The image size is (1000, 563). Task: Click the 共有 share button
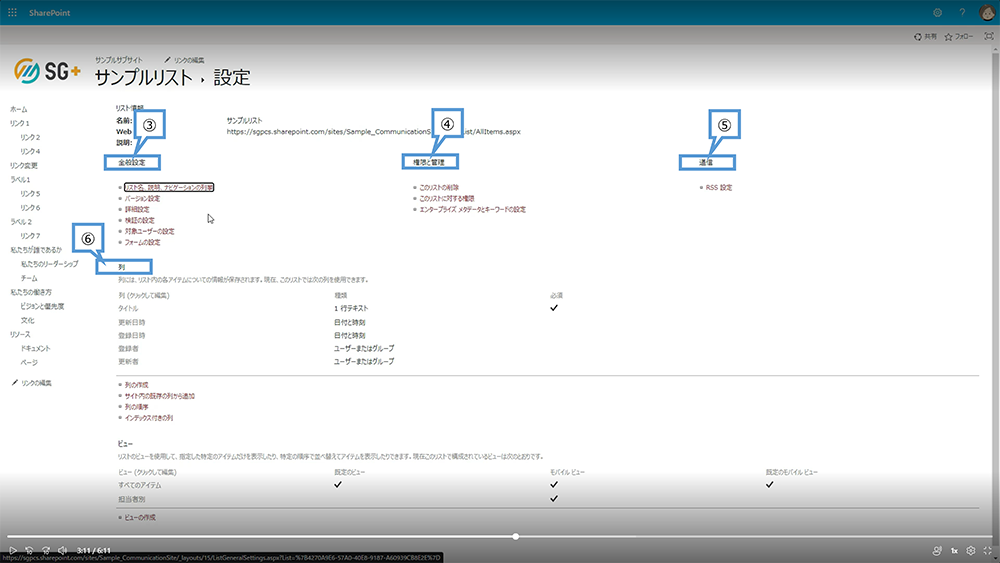[x=925, y=36]
